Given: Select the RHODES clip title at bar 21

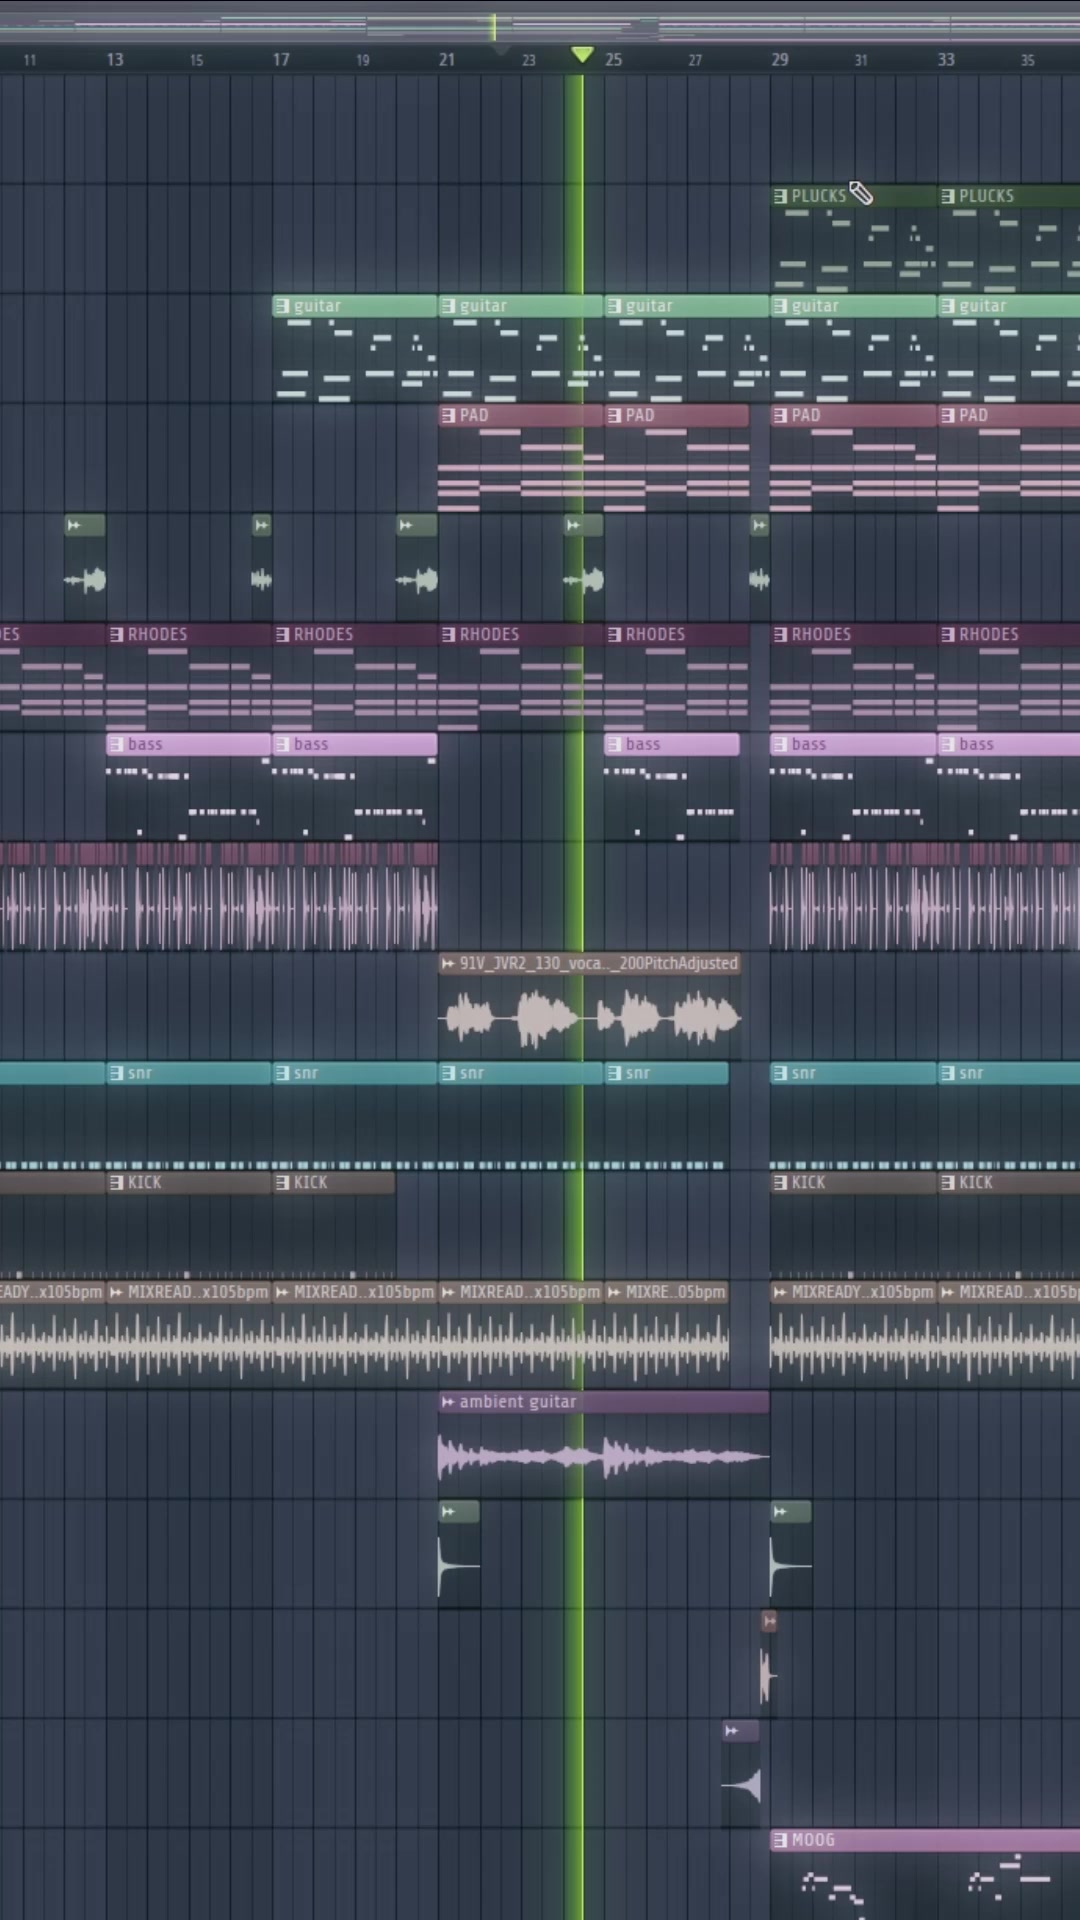Looking at the screenshot, I should pos(489,634).
